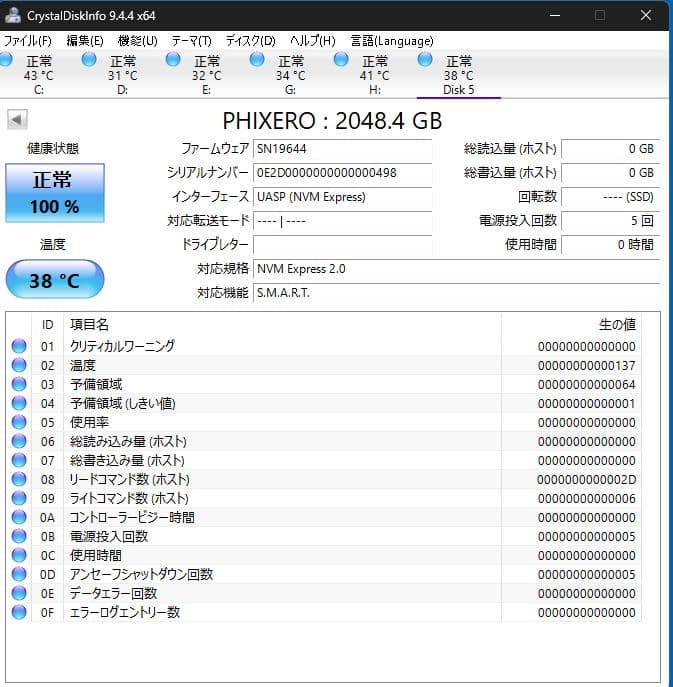Click the NVM Express 2.0 standard field
The height and width of the screenshot is (687, 673).
[x=456, y=269]
